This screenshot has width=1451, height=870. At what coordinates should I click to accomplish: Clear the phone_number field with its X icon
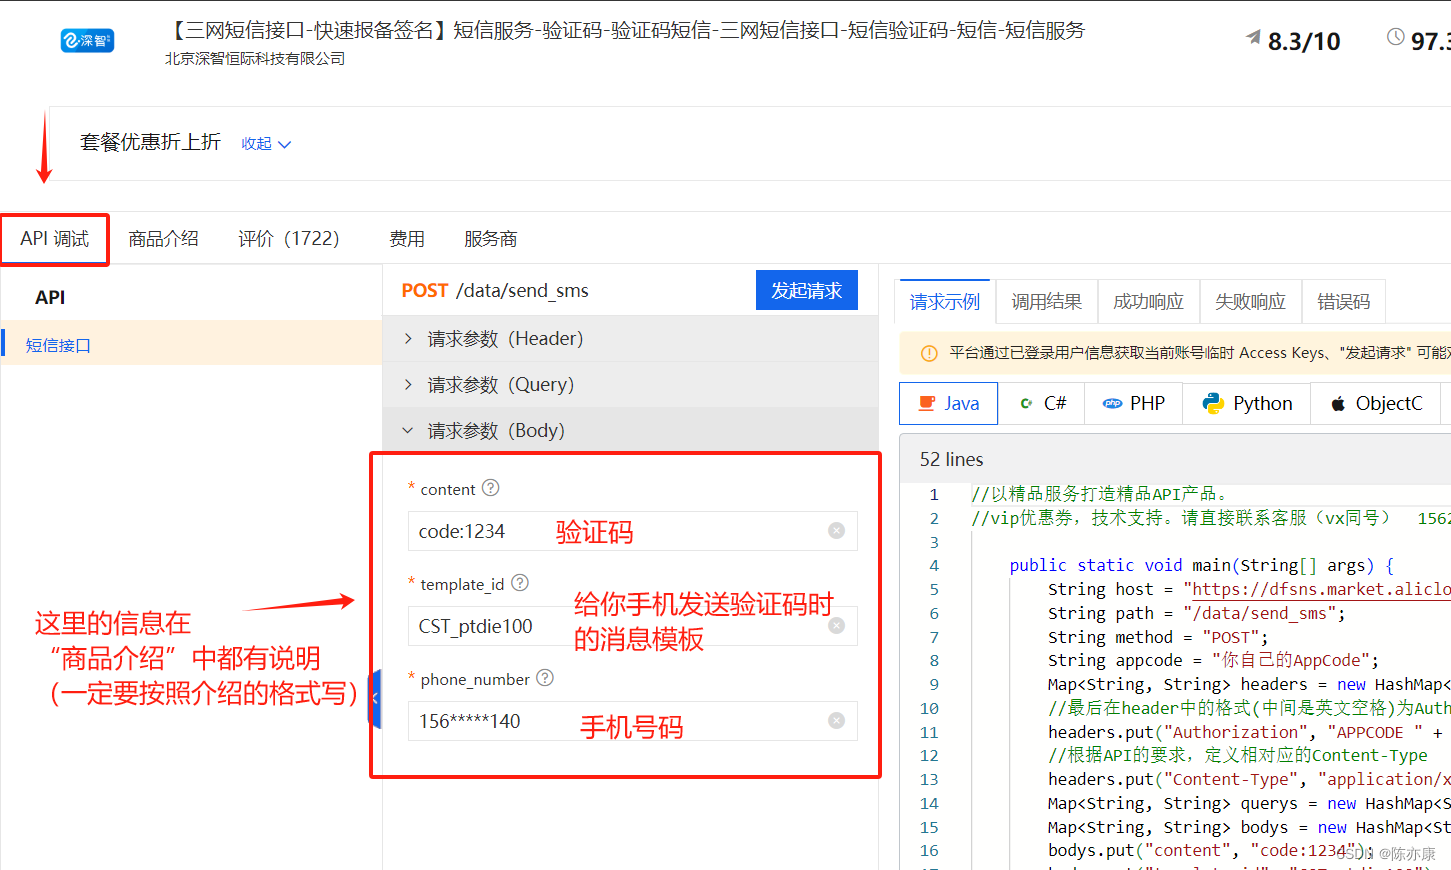pos(837,721)
